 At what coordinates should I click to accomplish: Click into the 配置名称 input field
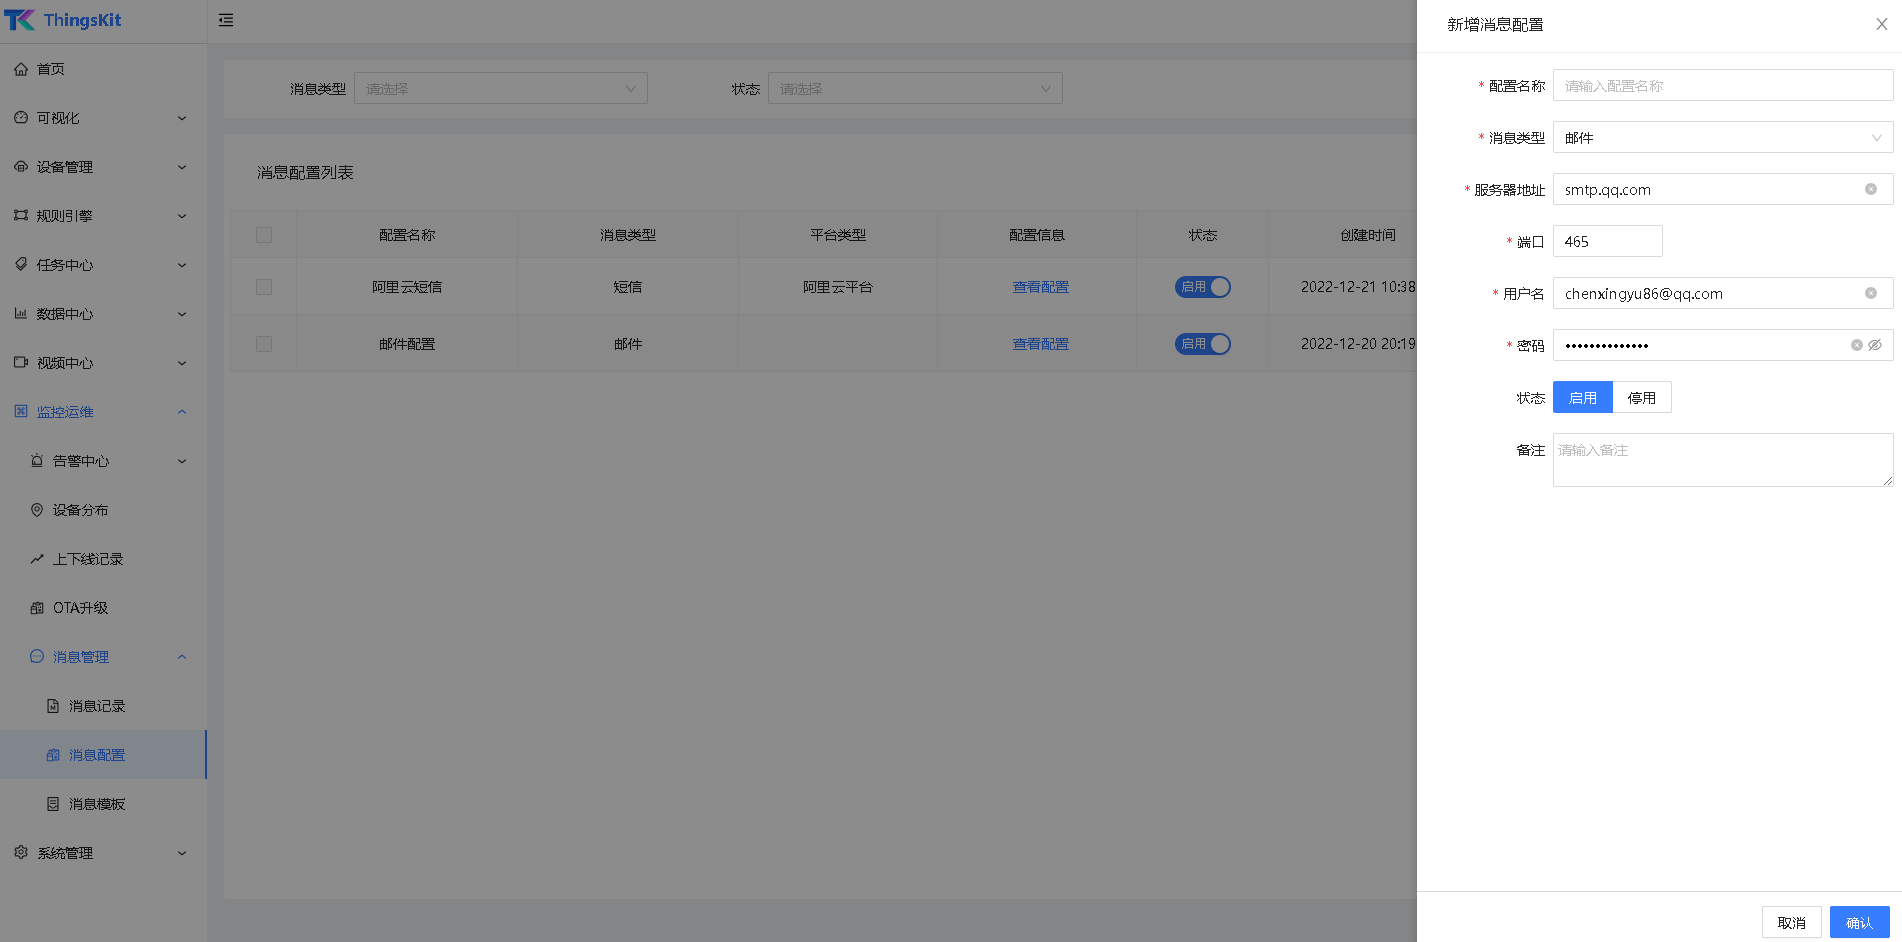(x=1722, y=86)
